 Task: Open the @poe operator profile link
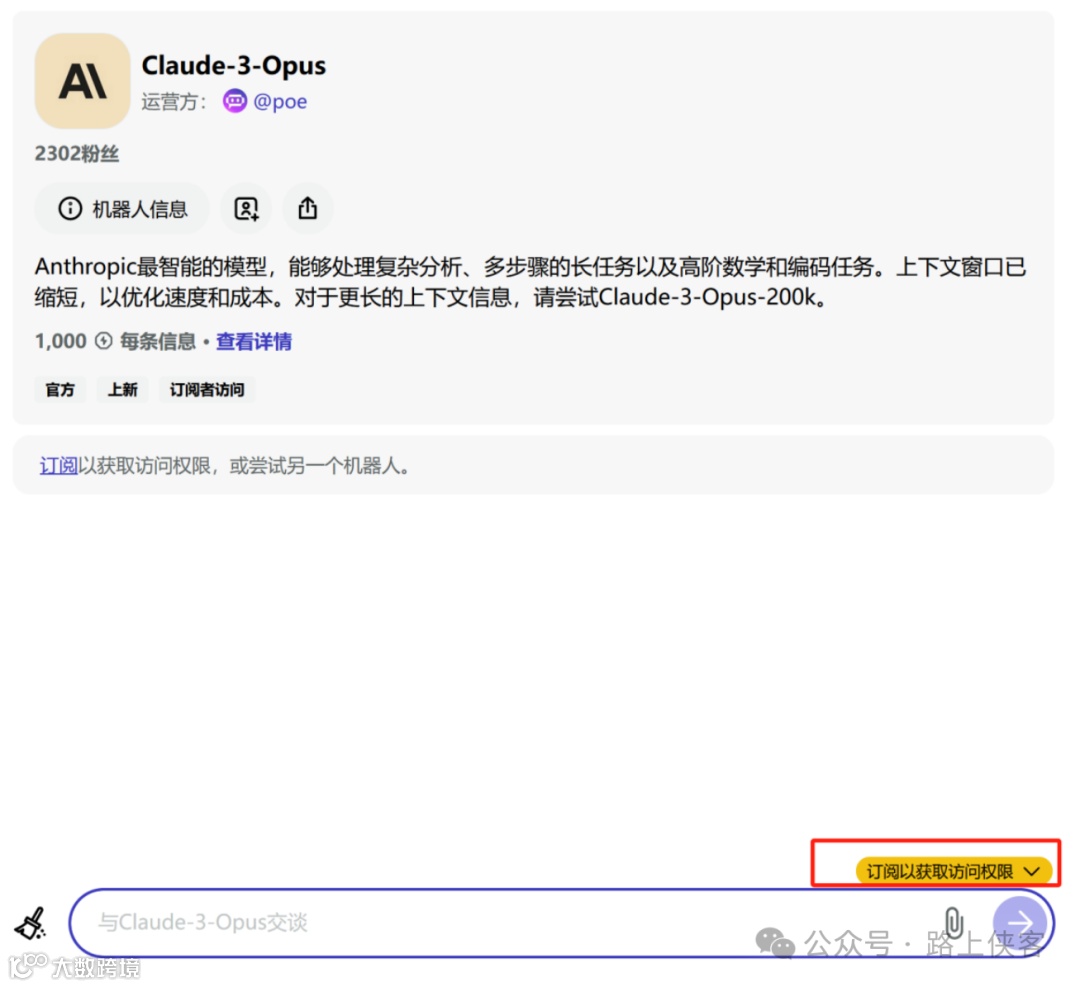point(280,101)
